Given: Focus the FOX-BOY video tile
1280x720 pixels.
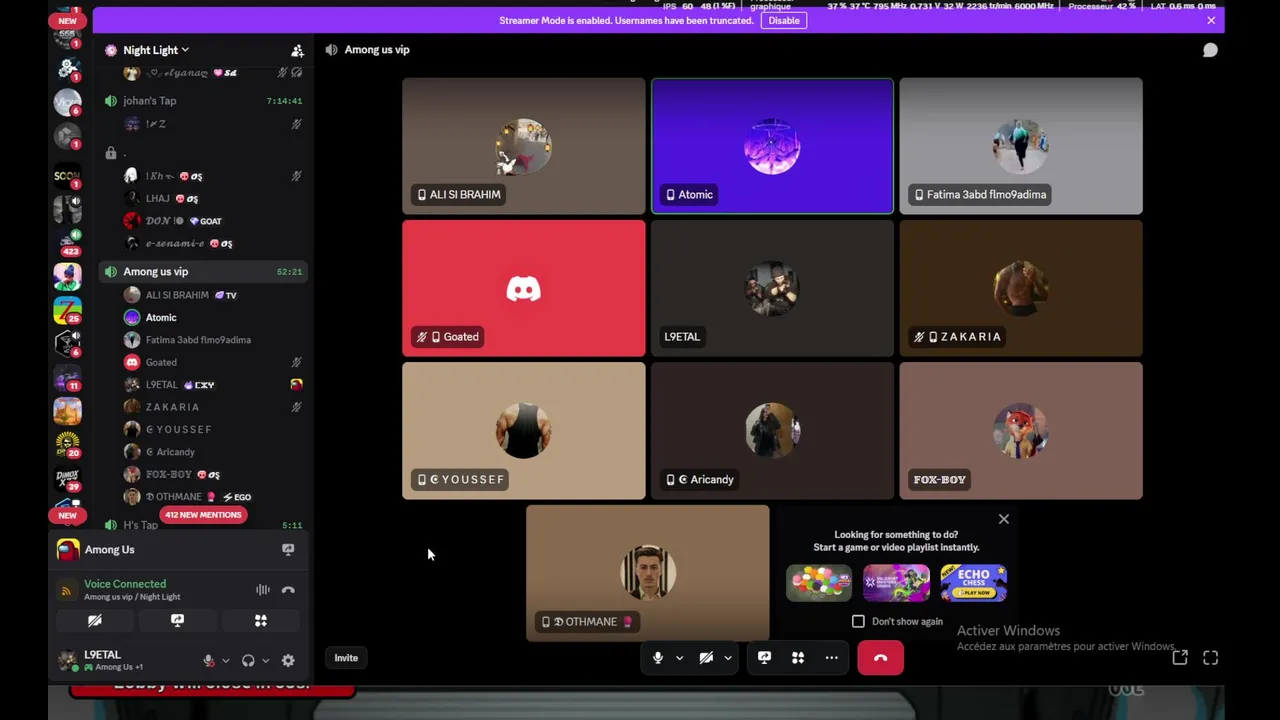Looking at the screenshot, I should pyautogui.click(x=1020, y=431).
